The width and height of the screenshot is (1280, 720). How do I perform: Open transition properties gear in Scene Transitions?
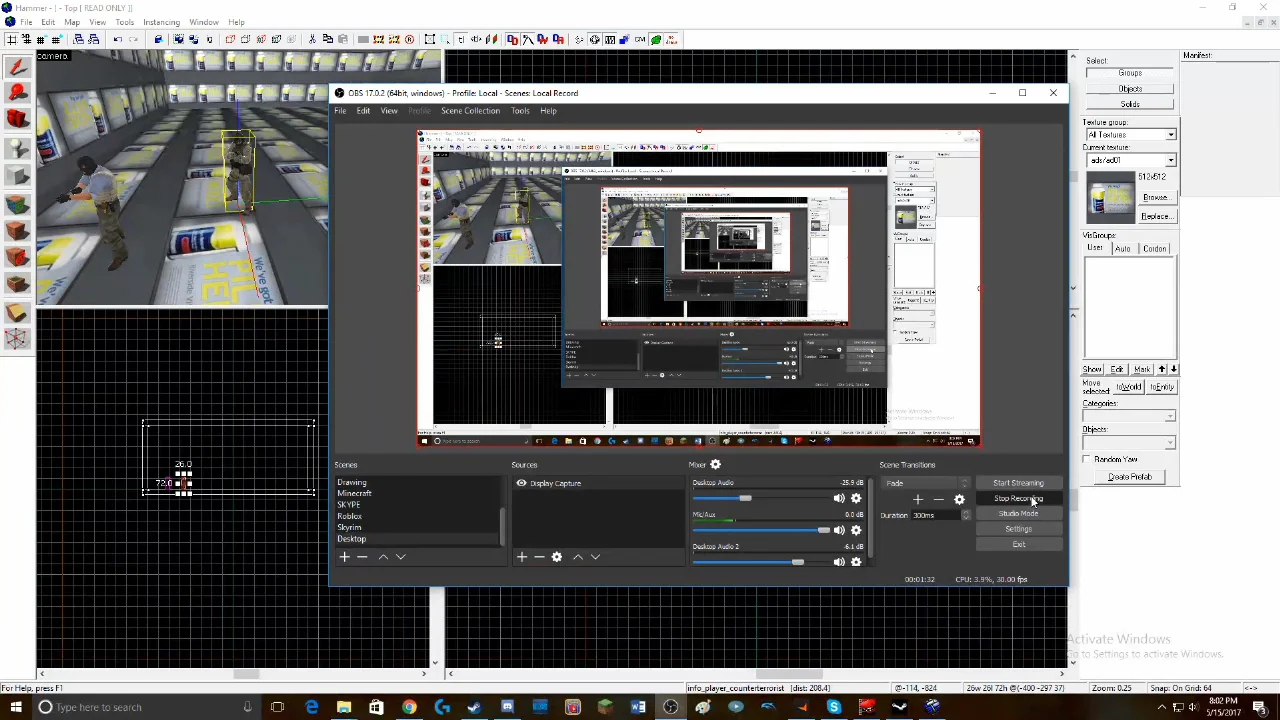click(959, 499)
